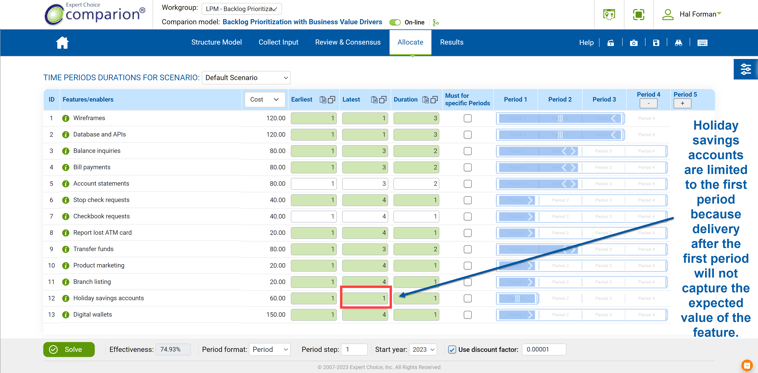Show info for Wireframes feature
758x373 pixels.
point(66,118)
